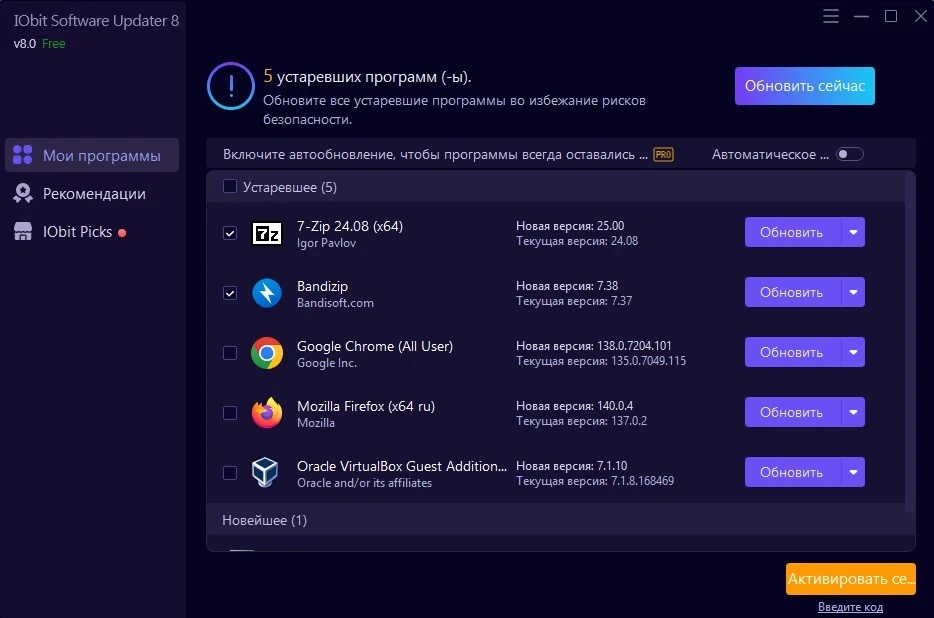Uncheck the 7-Zip 24.08 checkbox
The height and width of the screenshot is (618, 934).
coord(230,233)
